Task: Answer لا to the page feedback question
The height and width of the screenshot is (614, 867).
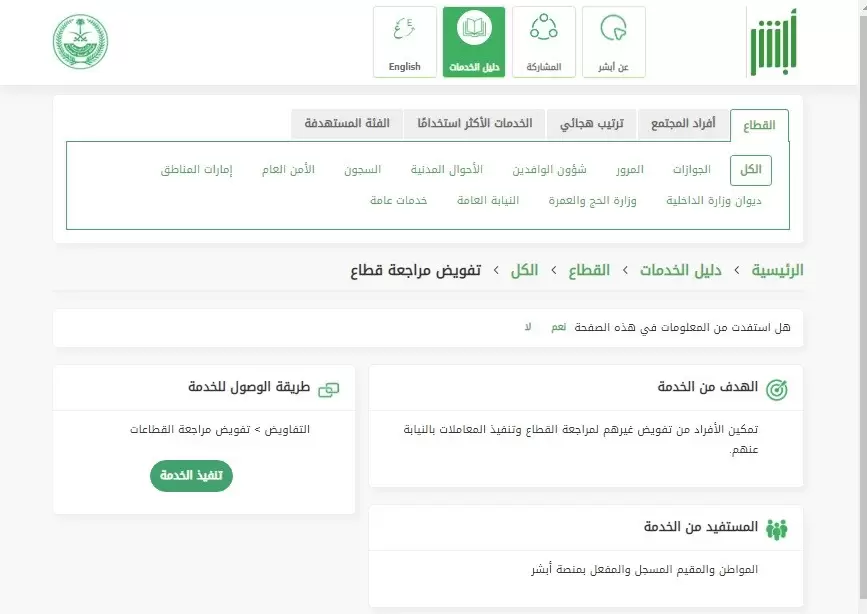Action: click(x=528, y=327)
